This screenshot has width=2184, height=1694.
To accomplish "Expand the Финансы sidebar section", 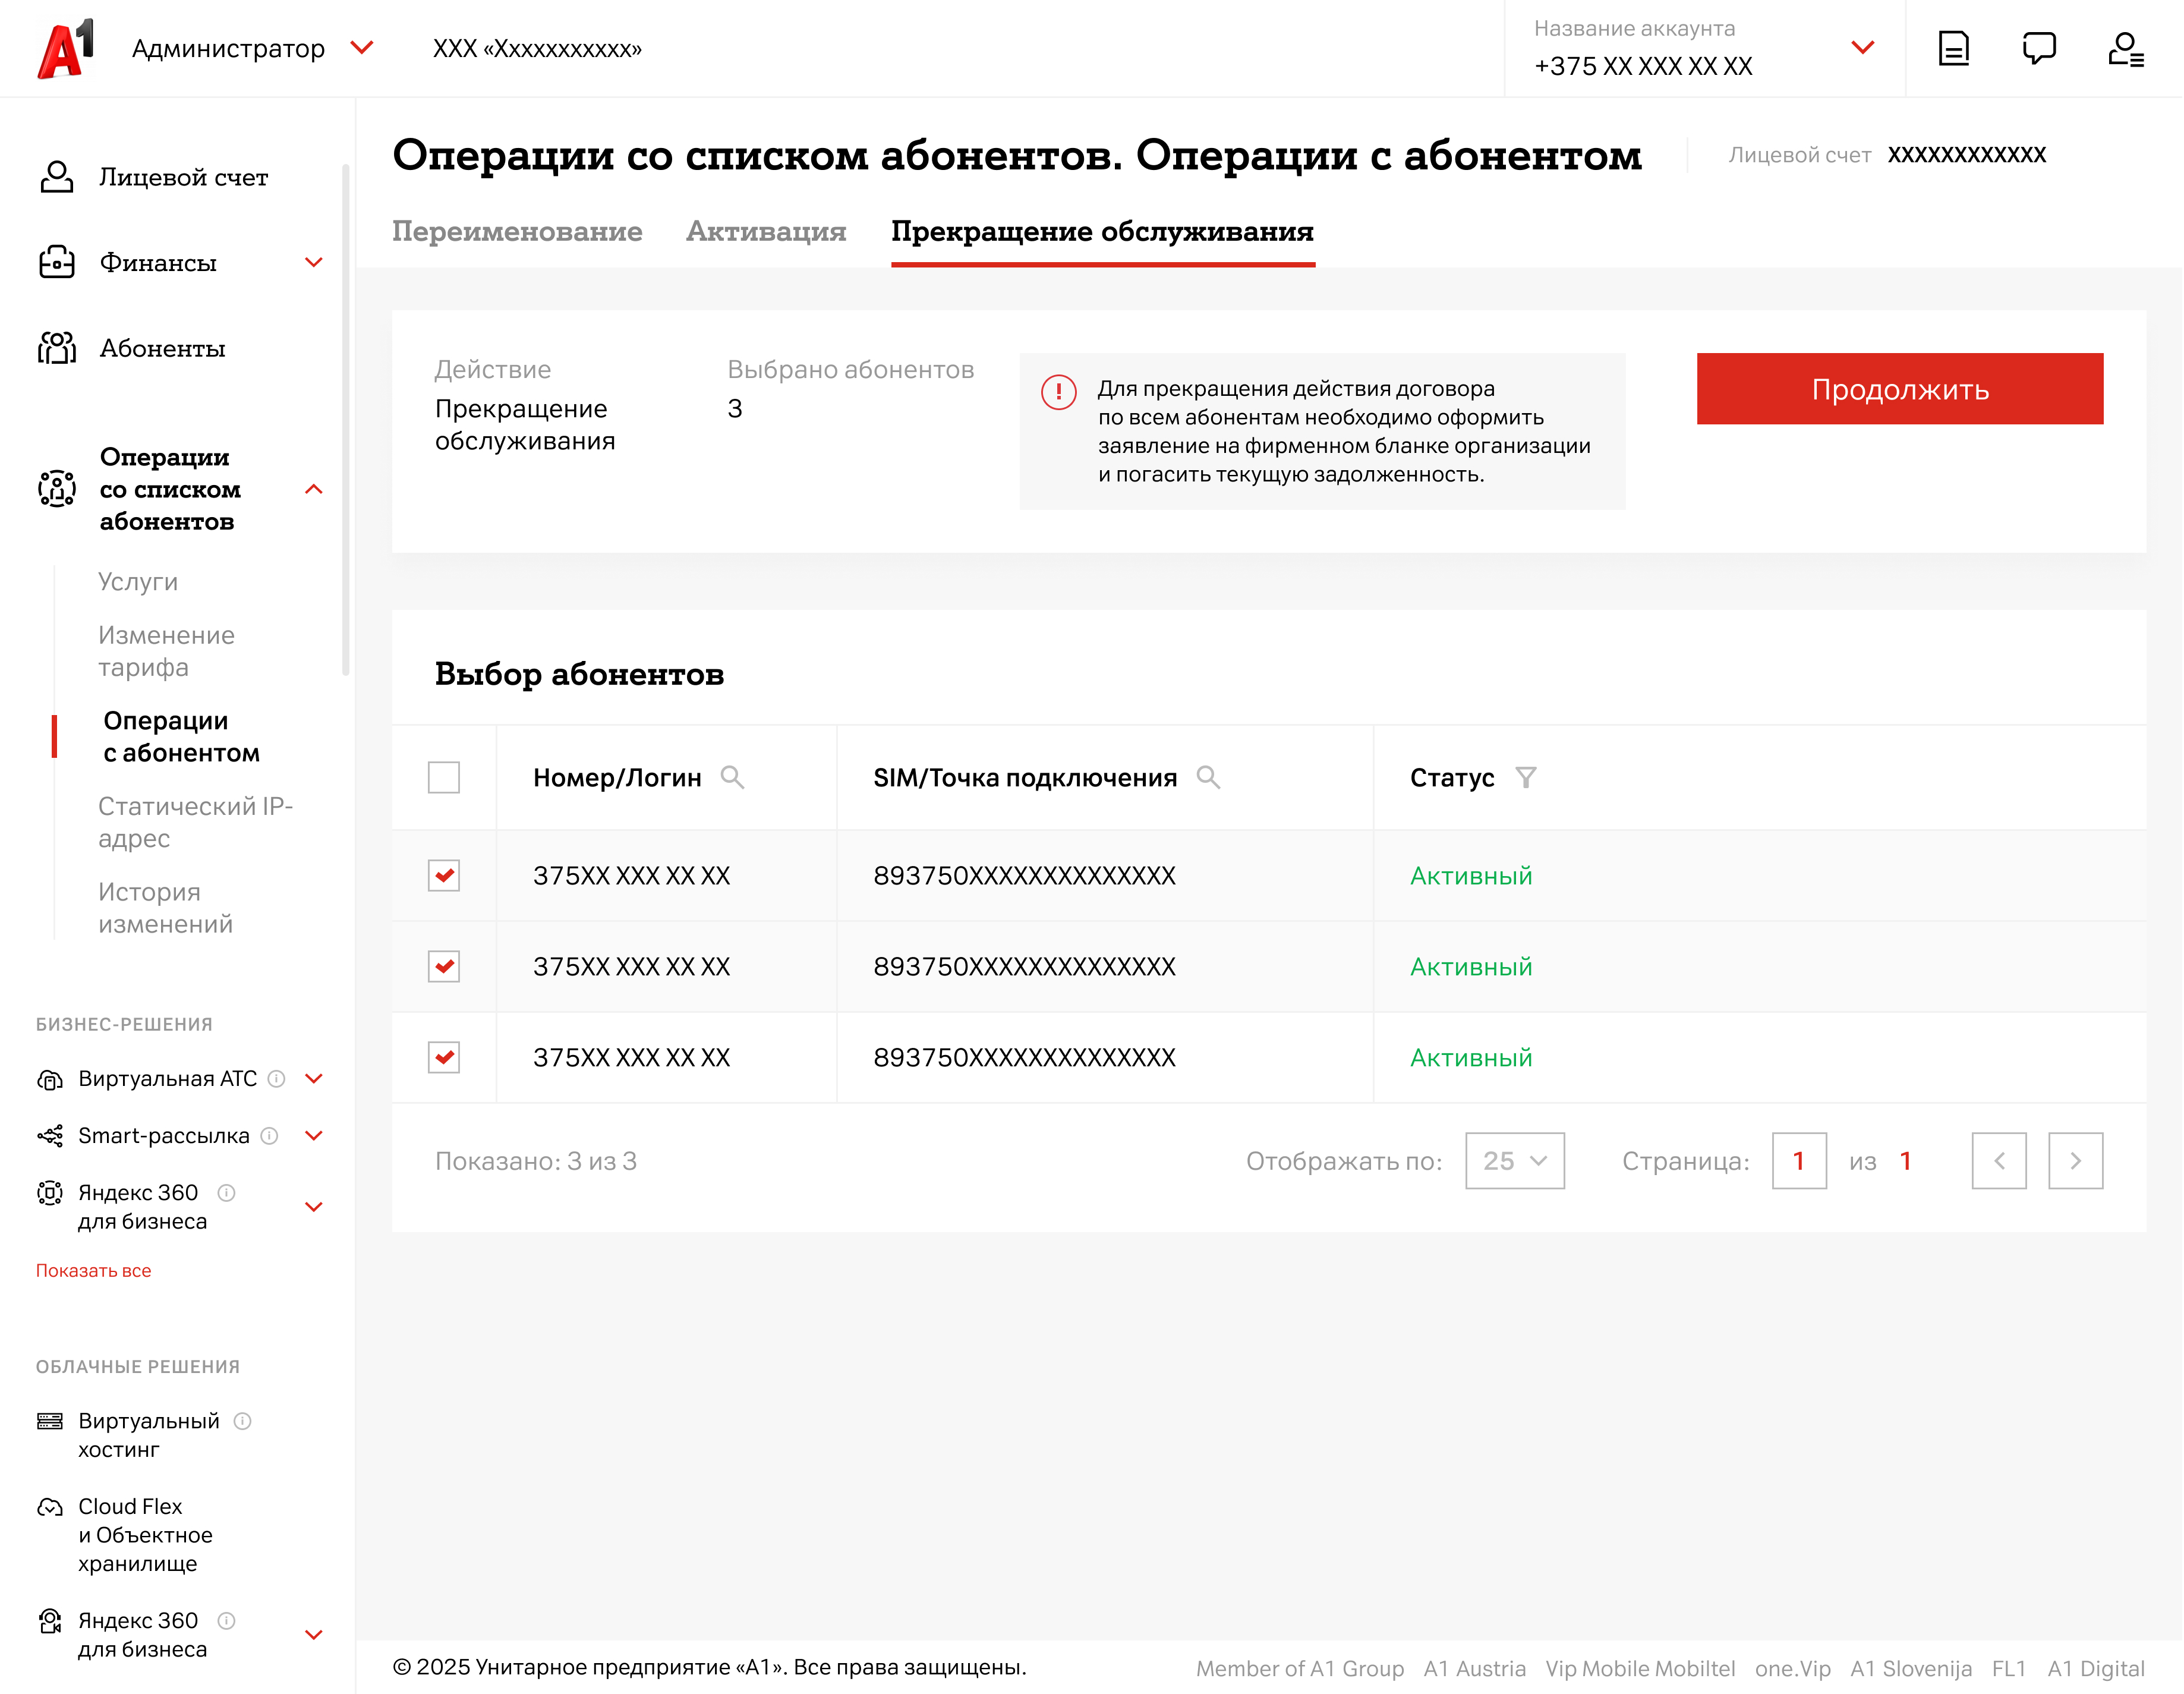I will pos(313,263).
